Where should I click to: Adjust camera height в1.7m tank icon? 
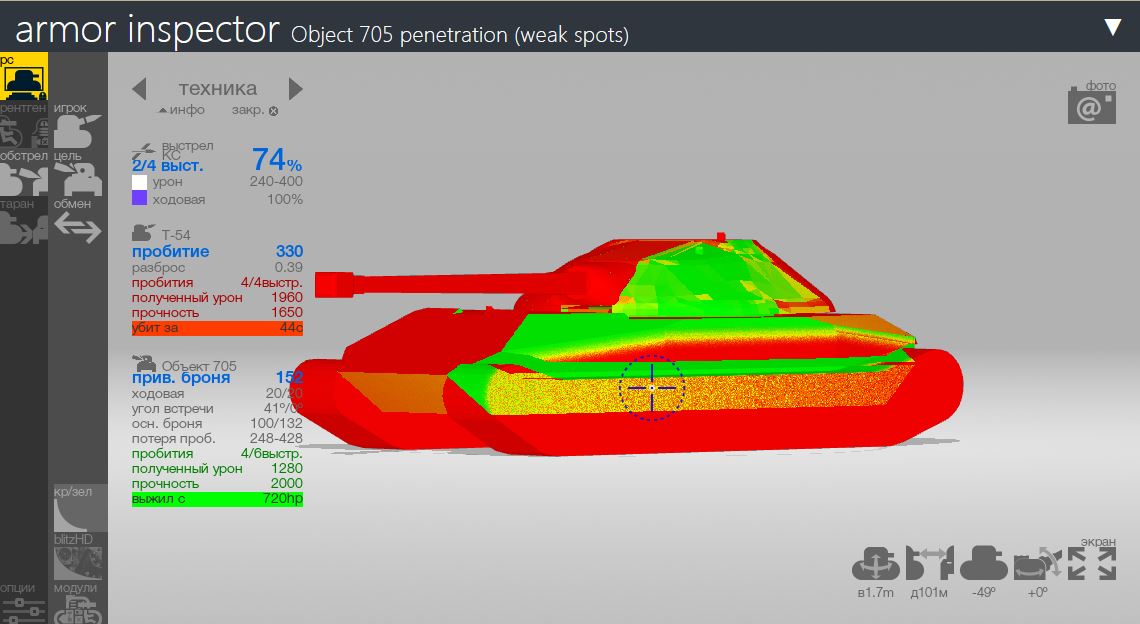tap(875, 565)
